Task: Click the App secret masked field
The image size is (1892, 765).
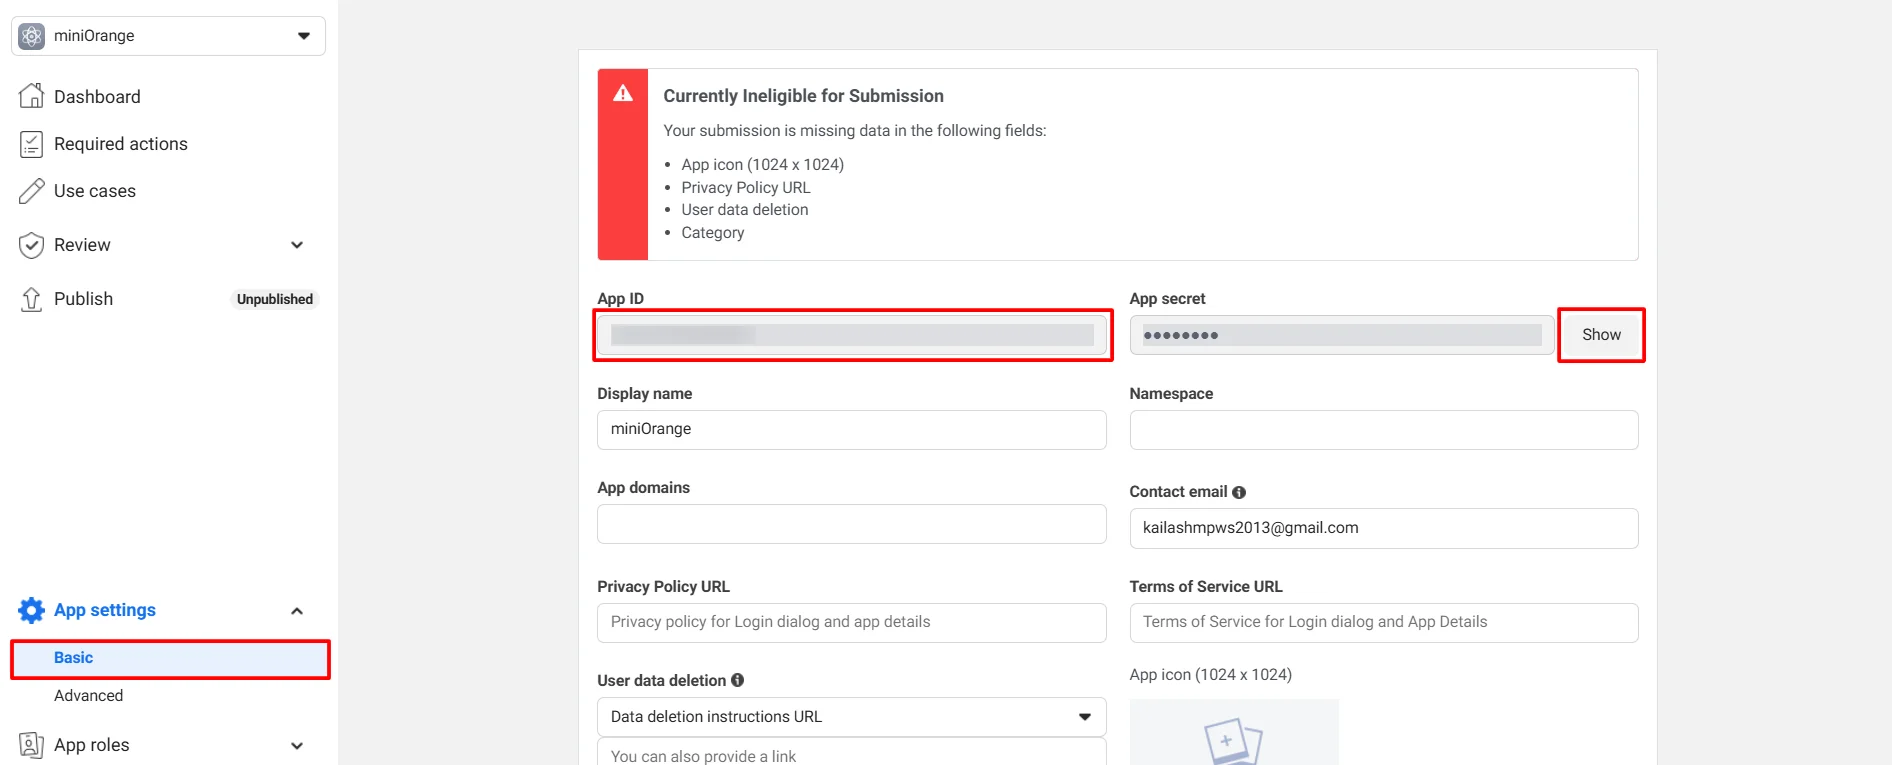Action: click(1342, 335)
